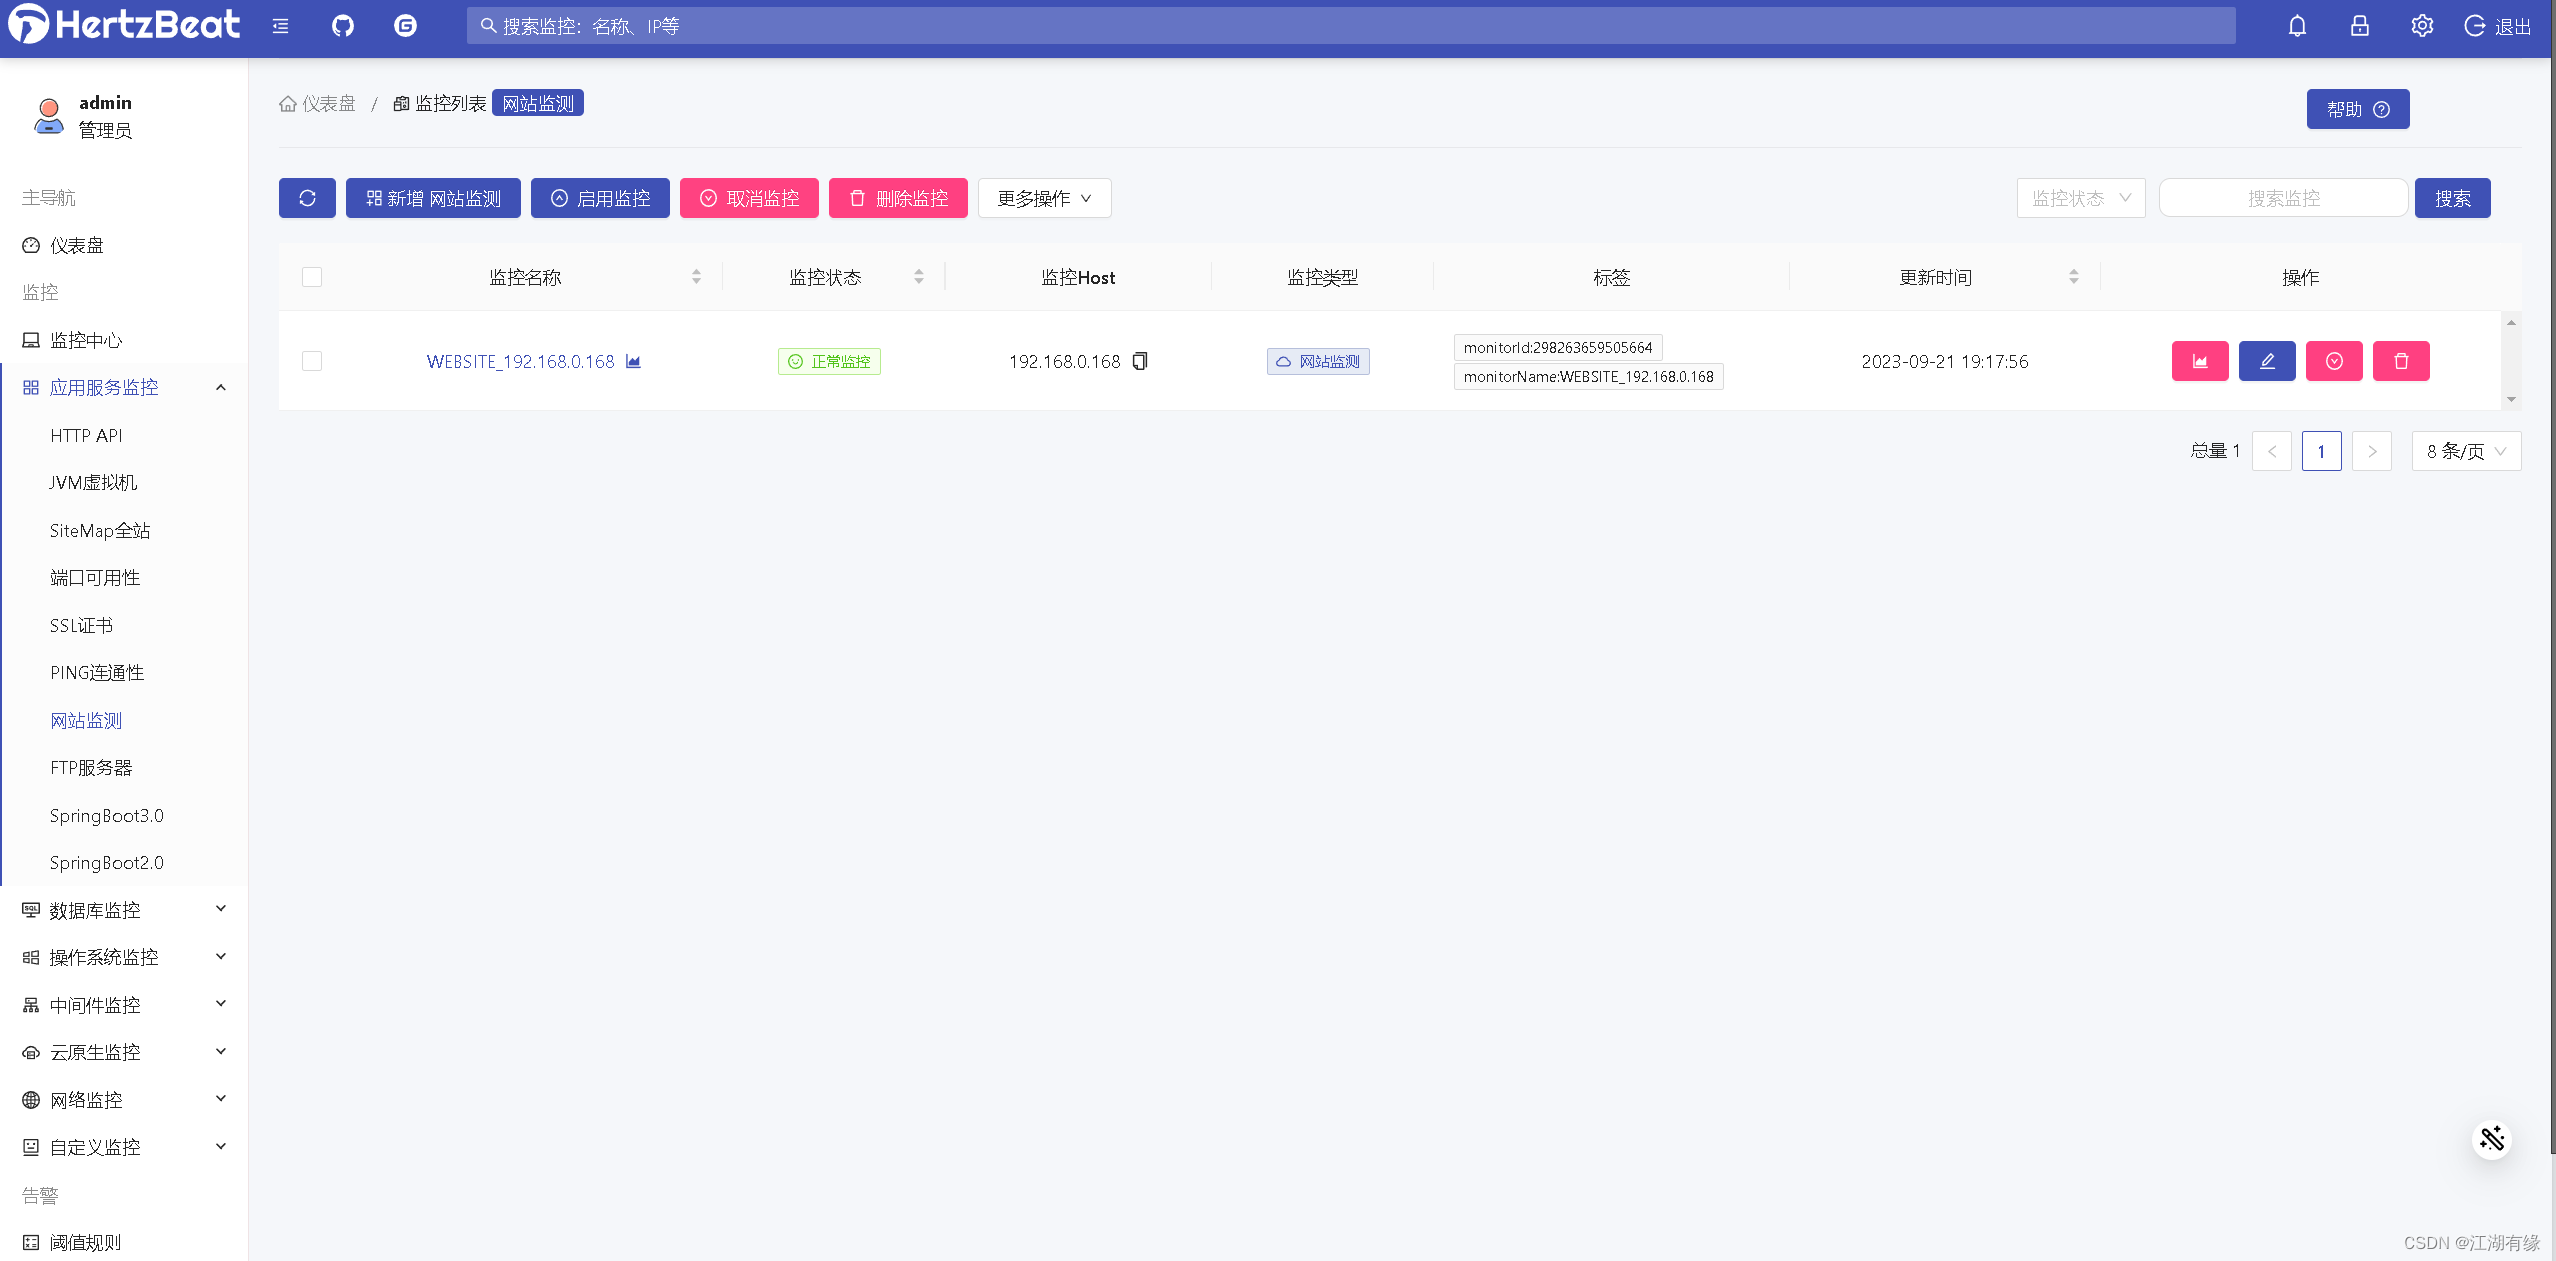Click the 仪表盘 home breadcrumb
The image size is (2556, 1261).
[x=317, y=104]
